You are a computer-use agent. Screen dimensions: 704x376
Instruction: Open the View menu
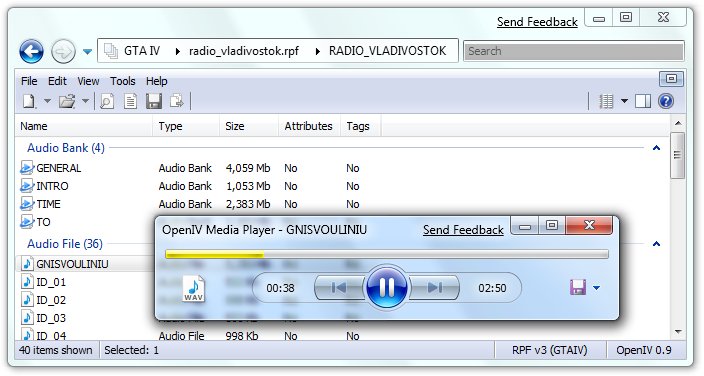88,81
